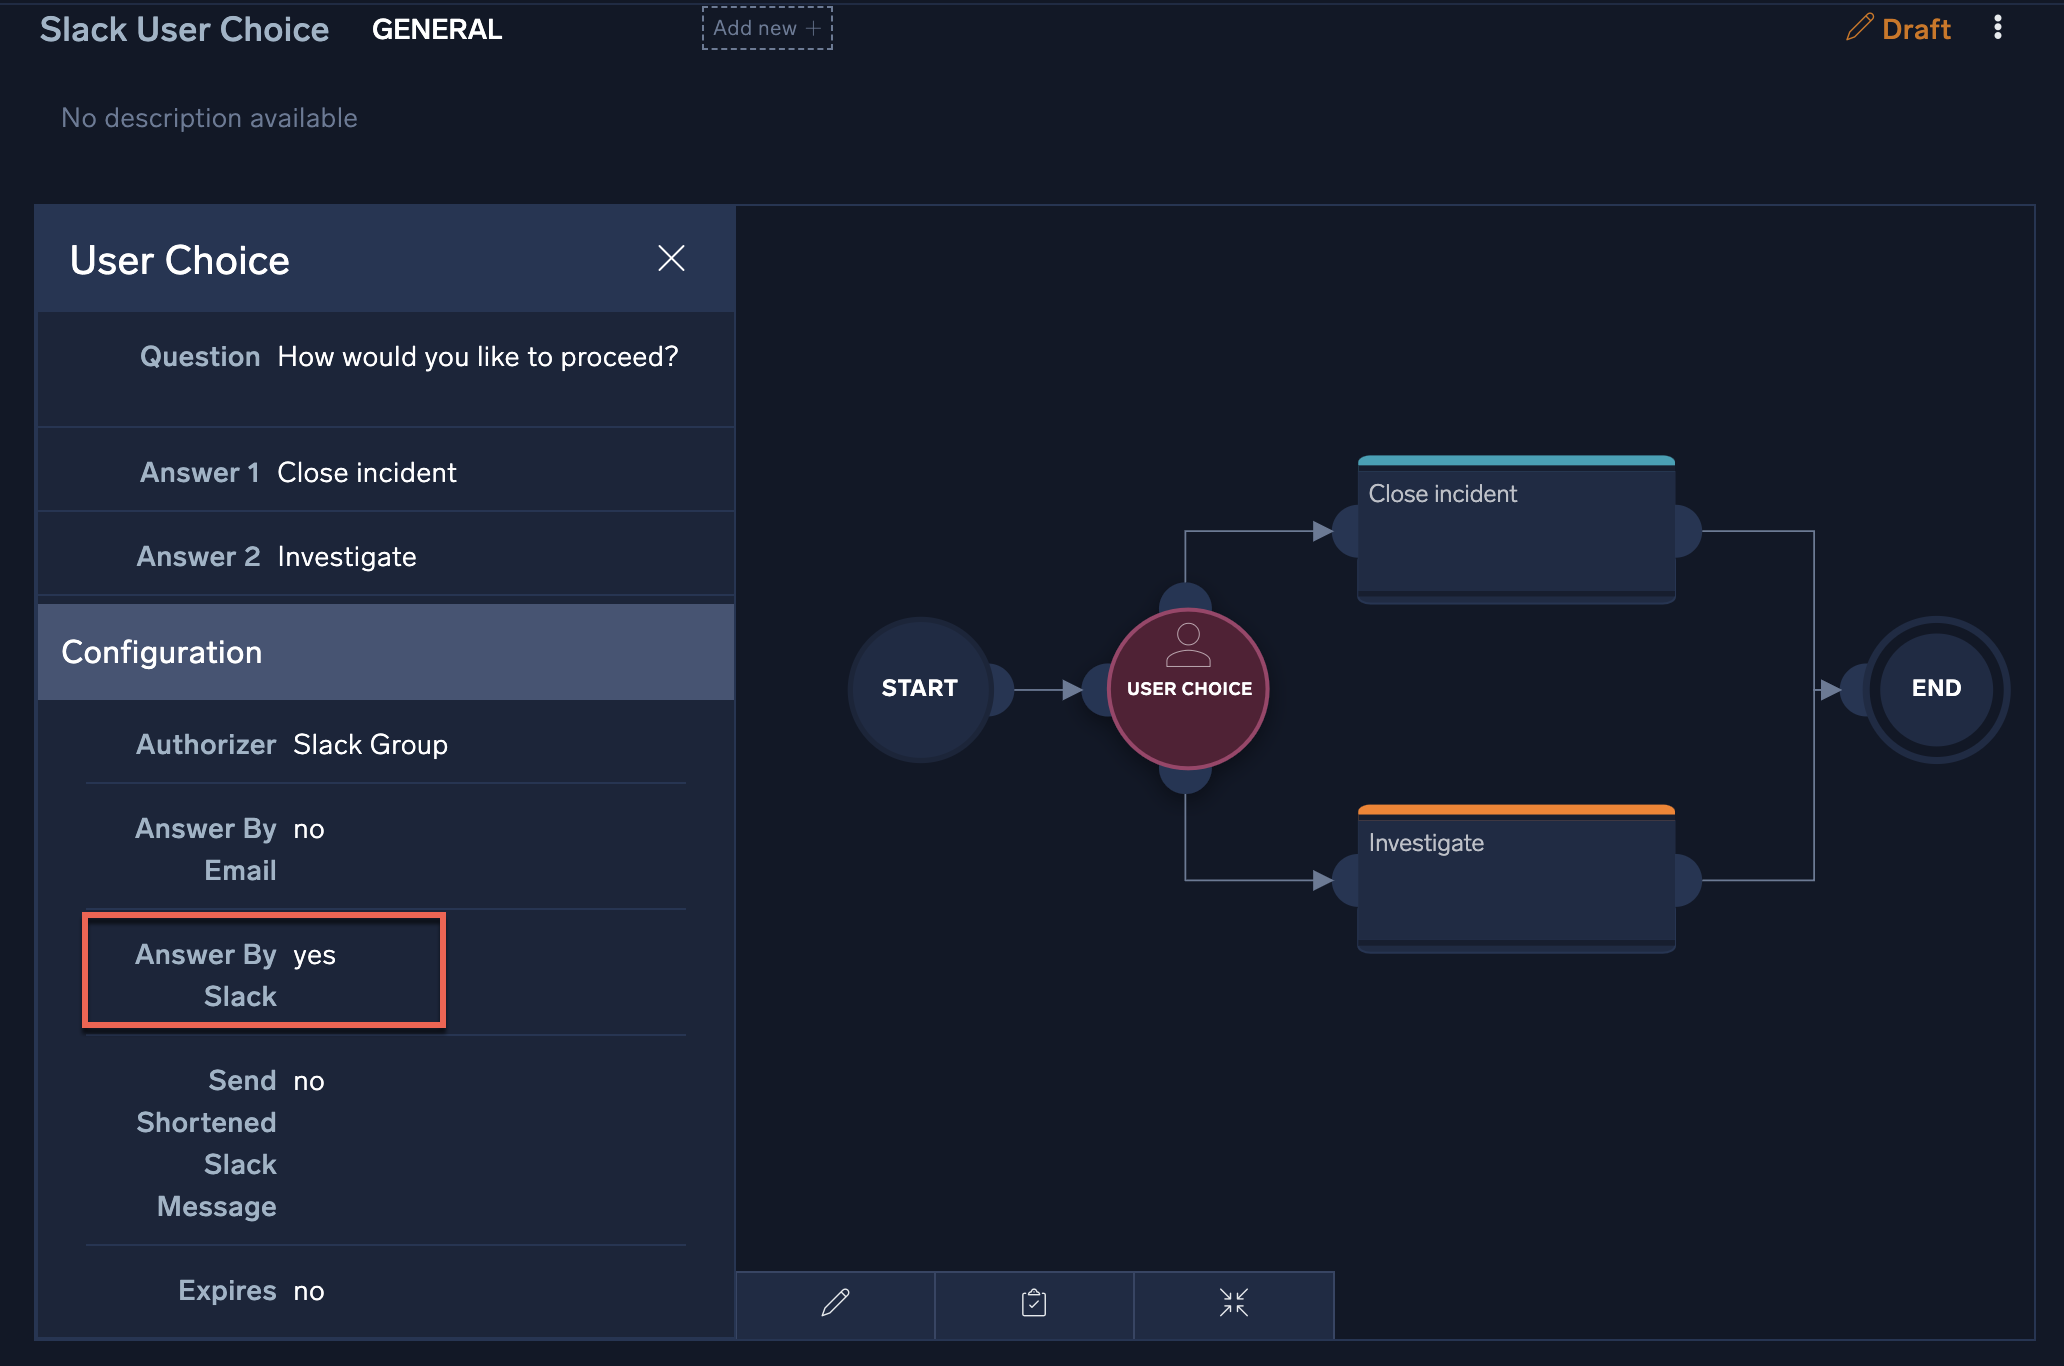Open the GENERAL tab
This screenshot has width=2064, height=1366.
pyautogui.click(x=437, y=30)
